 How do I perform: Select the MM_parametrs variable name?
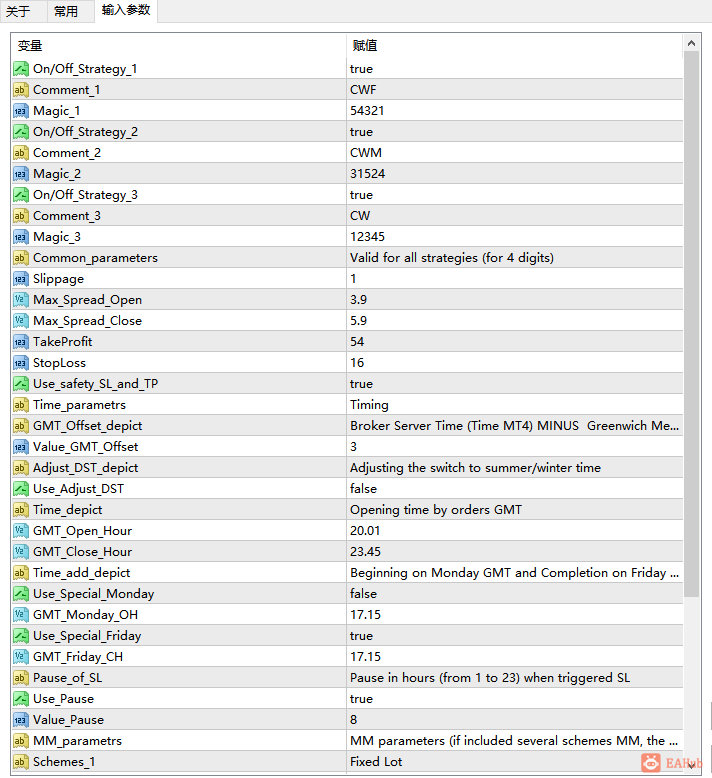click(x=77, y=741)
